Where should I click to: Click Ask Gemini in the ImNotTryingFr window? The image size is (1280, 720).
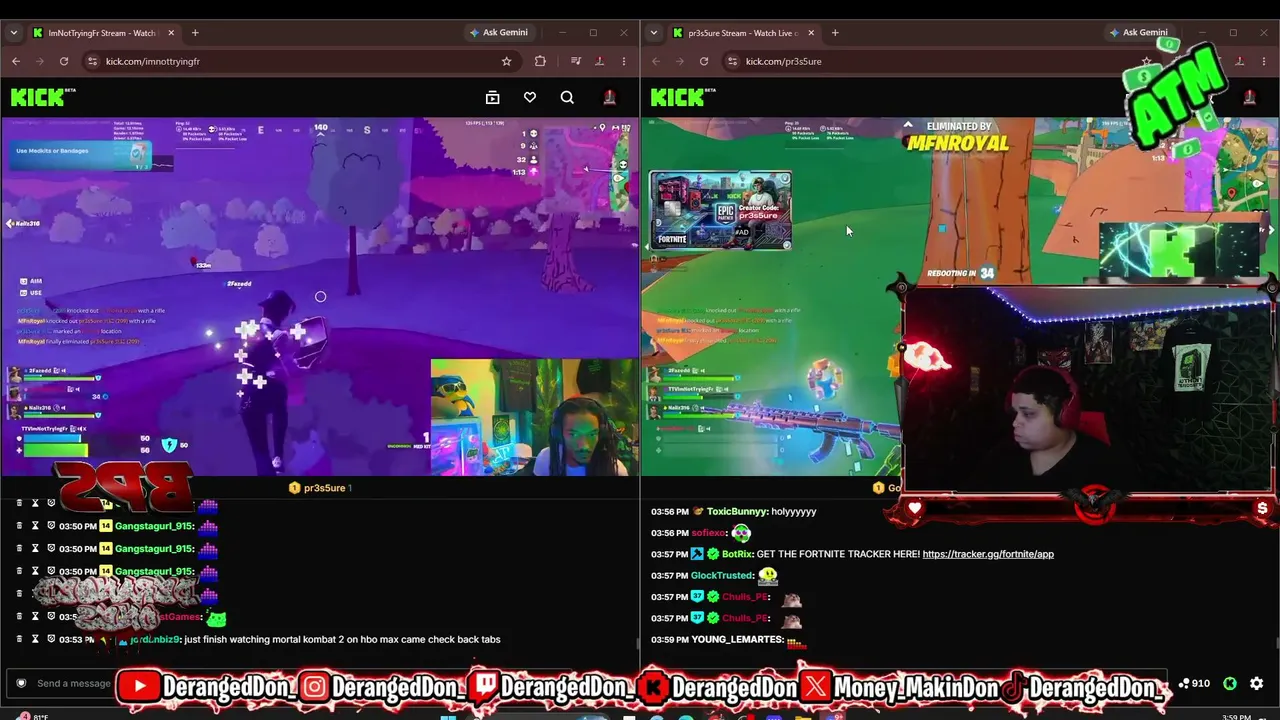498,33
